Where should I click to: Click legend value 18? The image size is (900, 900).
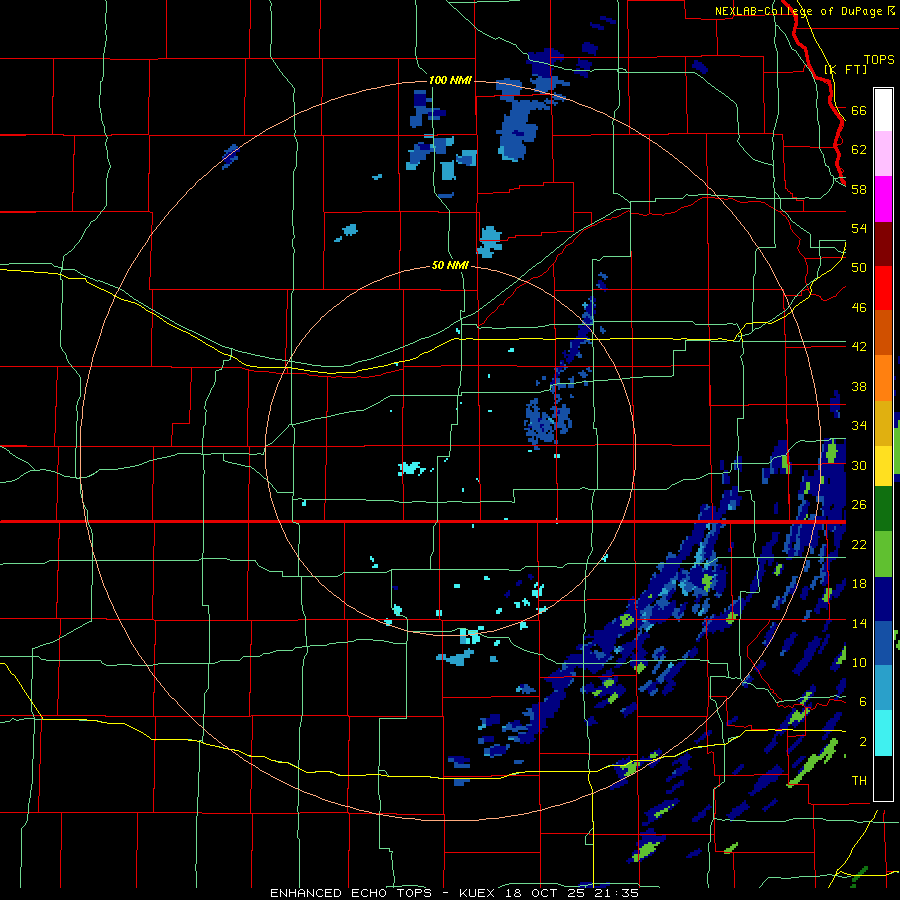tap(859, 584)
